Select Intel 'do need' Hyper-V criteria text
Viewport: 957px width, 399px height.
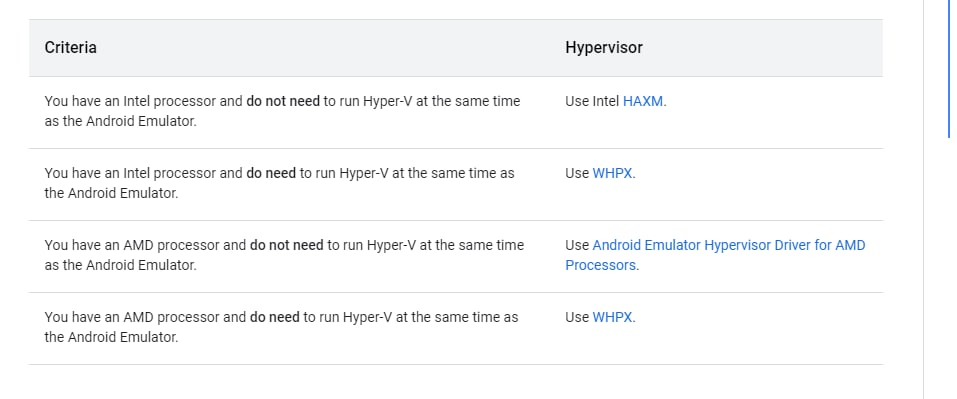click(280, 183)
